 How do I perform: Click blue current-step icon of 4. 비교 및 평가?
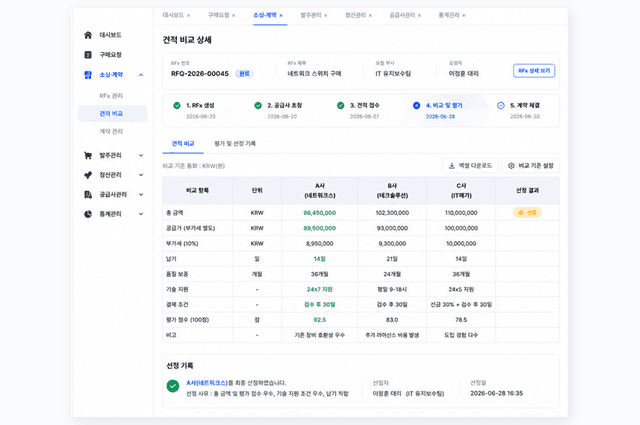[416, 105]
